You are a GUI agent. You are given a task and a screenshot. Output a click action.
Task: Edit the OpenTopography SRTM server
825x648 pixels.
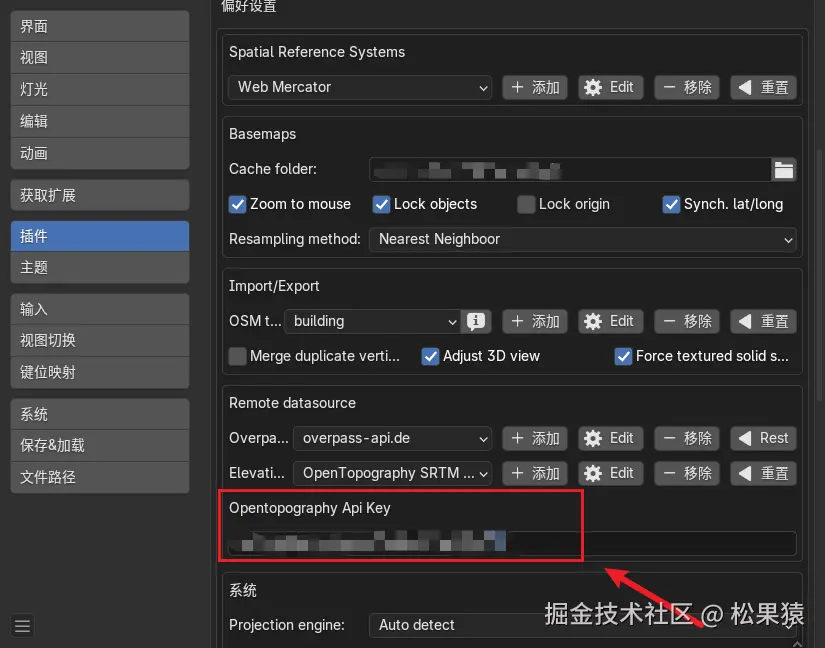click(x=610, y=473)
